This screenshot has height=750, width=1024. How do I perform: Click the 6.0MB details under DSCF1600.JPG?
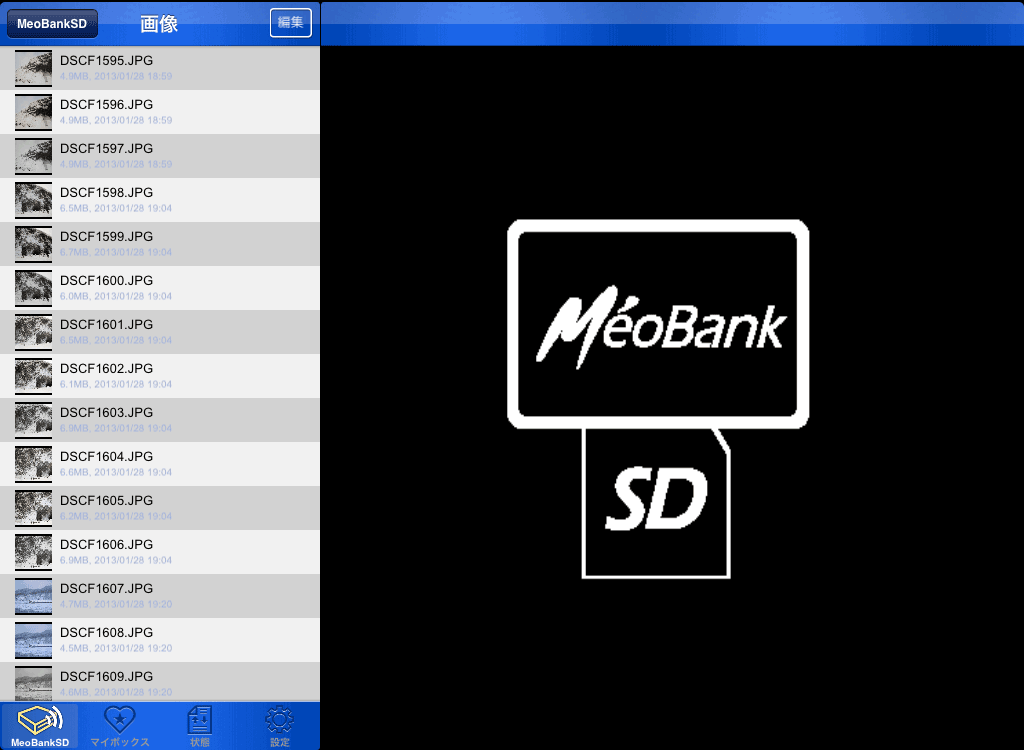[x=116, y=296]
